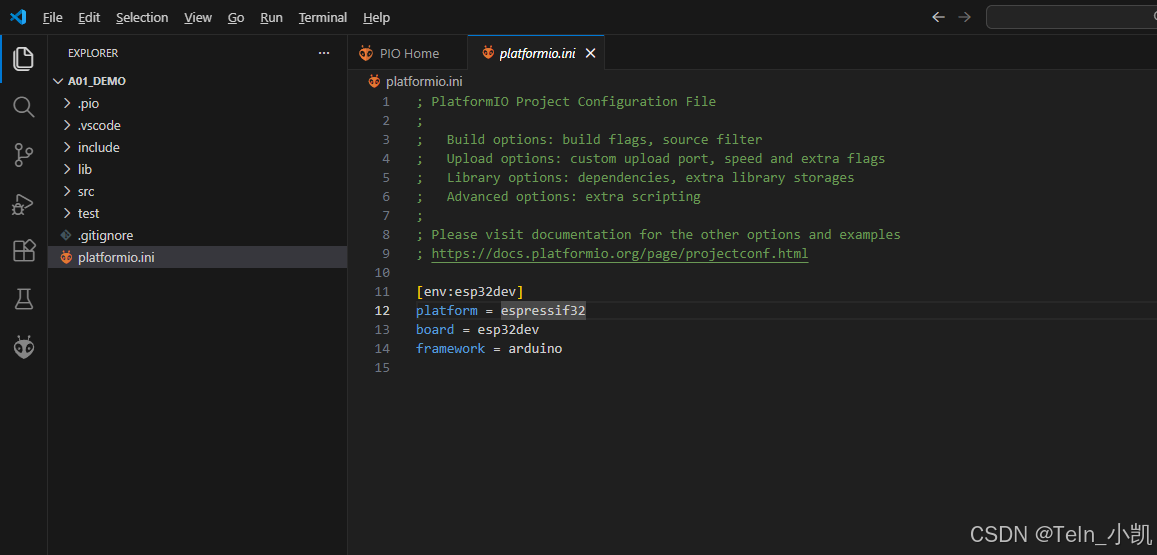Click platformio.ini icon in the breadcrumb
This screenshot has height=555, width=1157.
tap(374, 81)
